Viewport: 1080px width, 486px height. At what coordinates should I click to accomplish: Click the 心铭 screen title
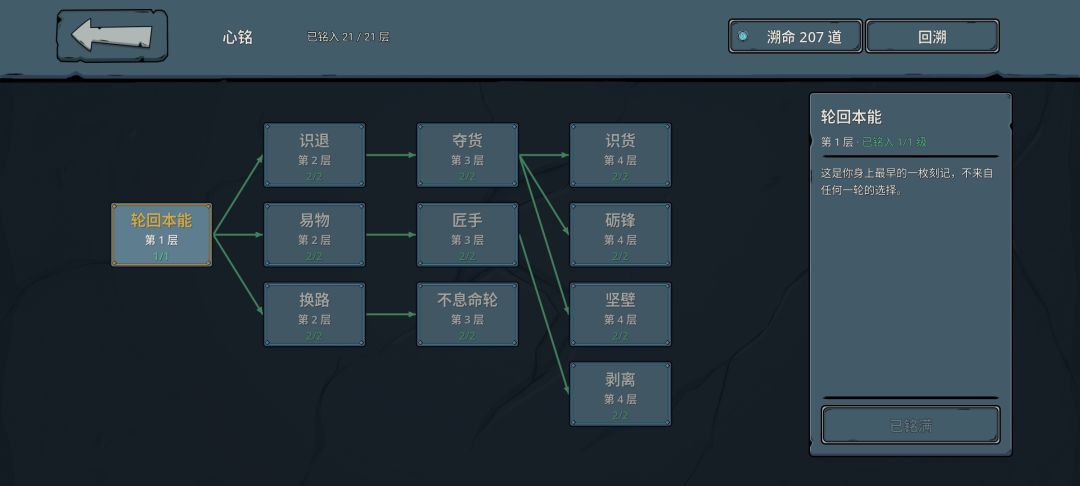point(238,37)
